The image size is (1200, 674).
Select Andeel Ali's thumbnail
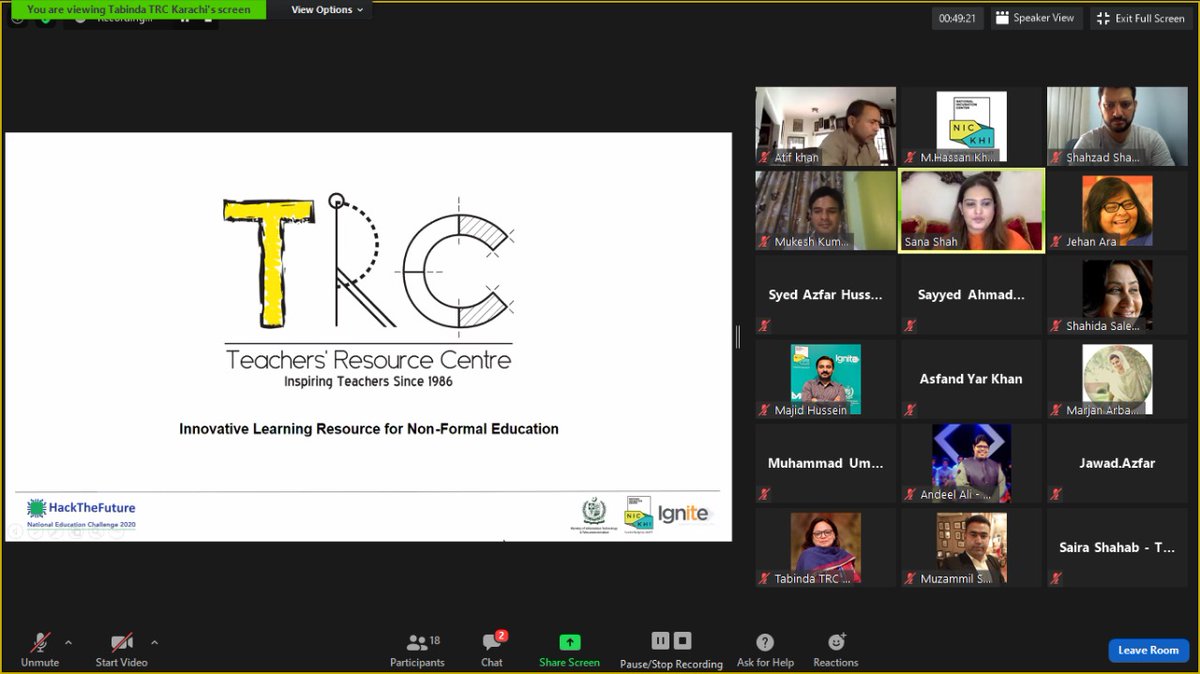tap(972, 463)
